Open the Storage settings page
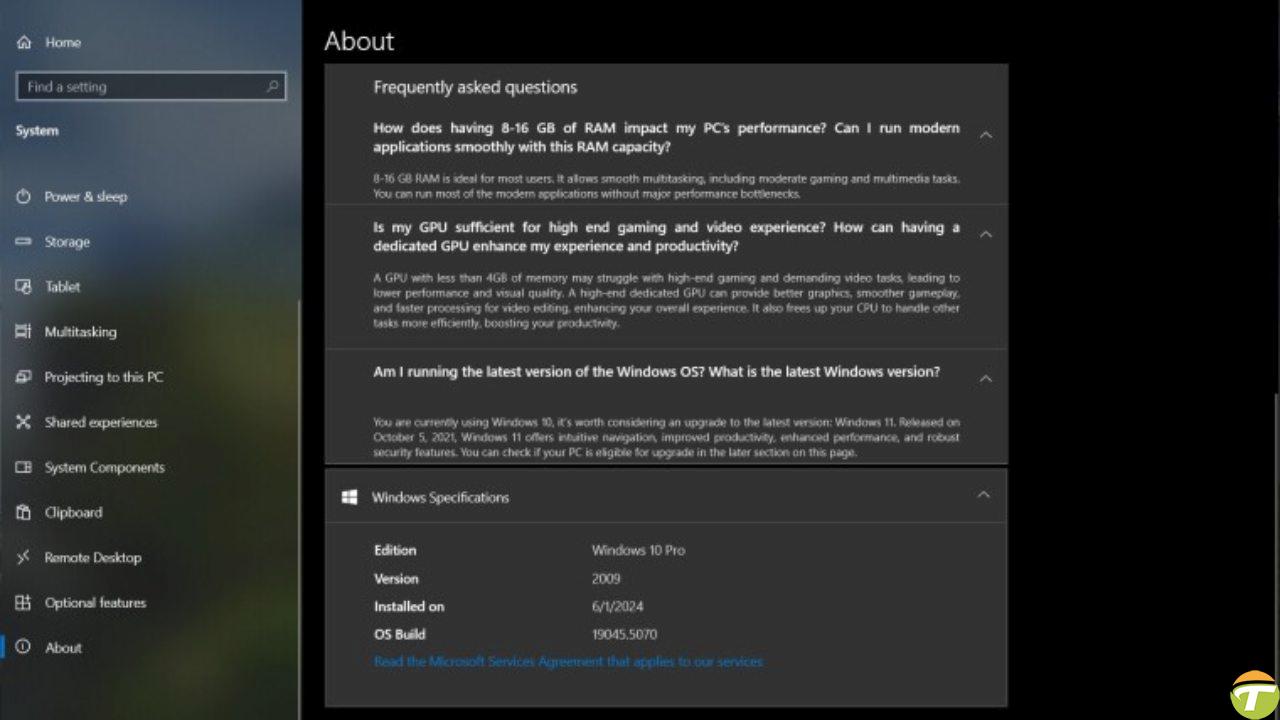This screenshot has height=720, width=1280. tap(67, 242)
